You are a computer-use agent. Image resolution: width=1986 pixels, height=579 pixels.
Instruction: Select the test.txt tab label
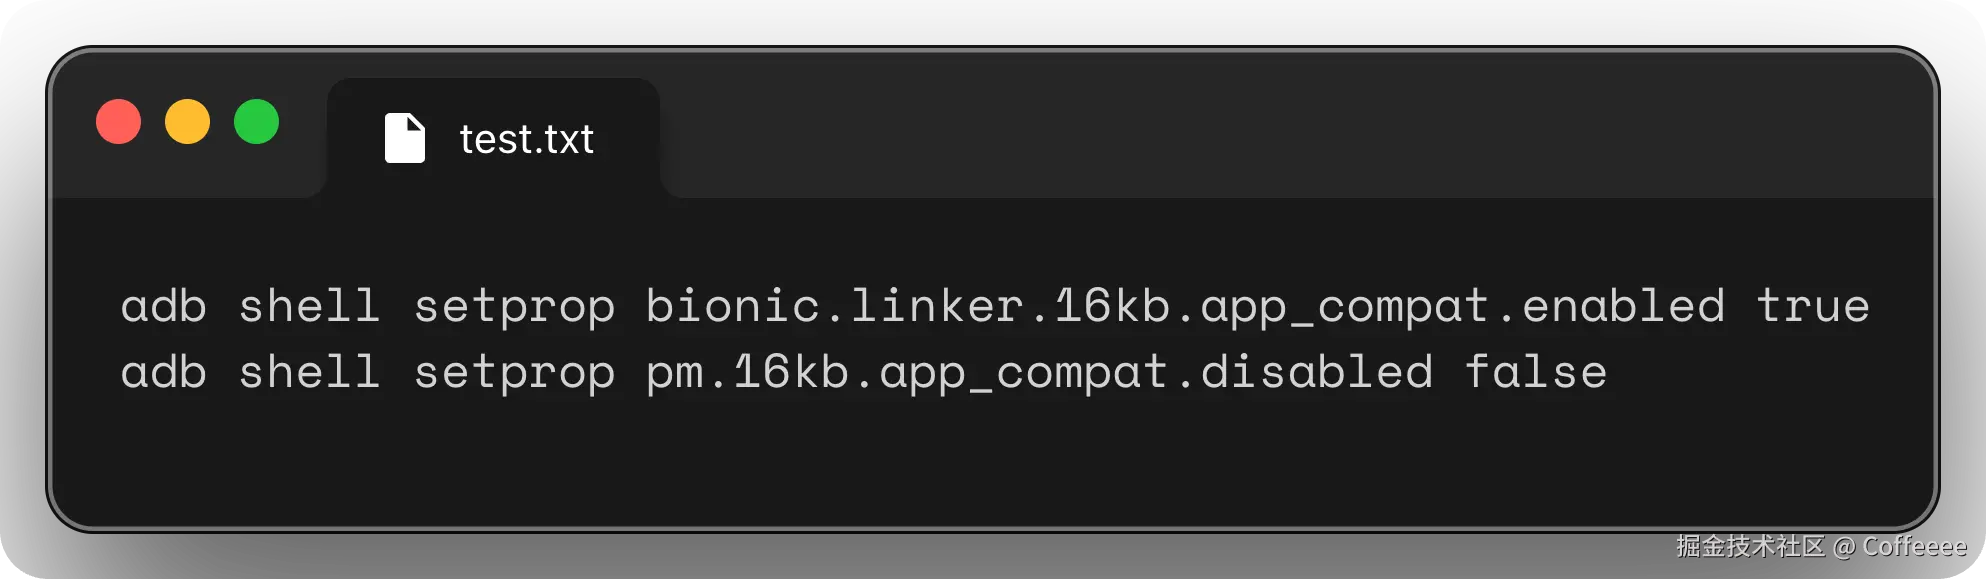pyautogui.click(x=526, y=140)
